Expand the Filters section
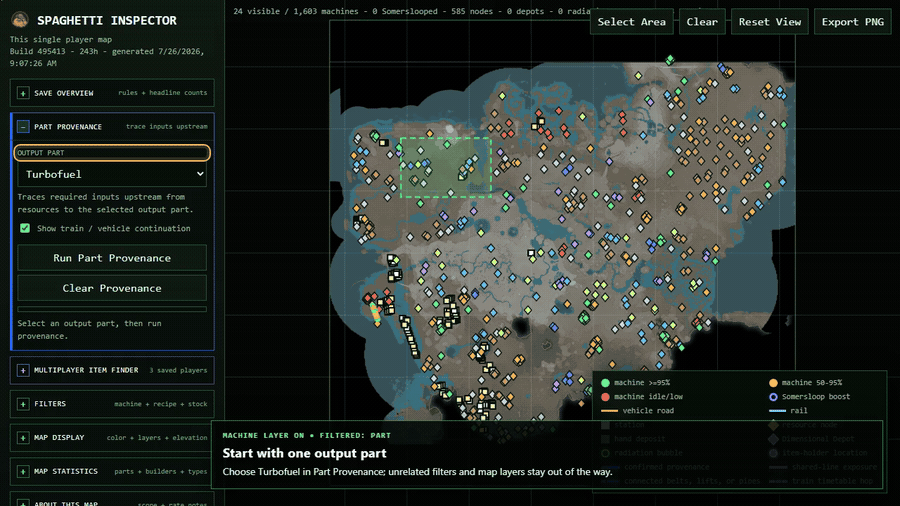Image resolution: width=900 pixels, height=506 pixels. point(23,404)
